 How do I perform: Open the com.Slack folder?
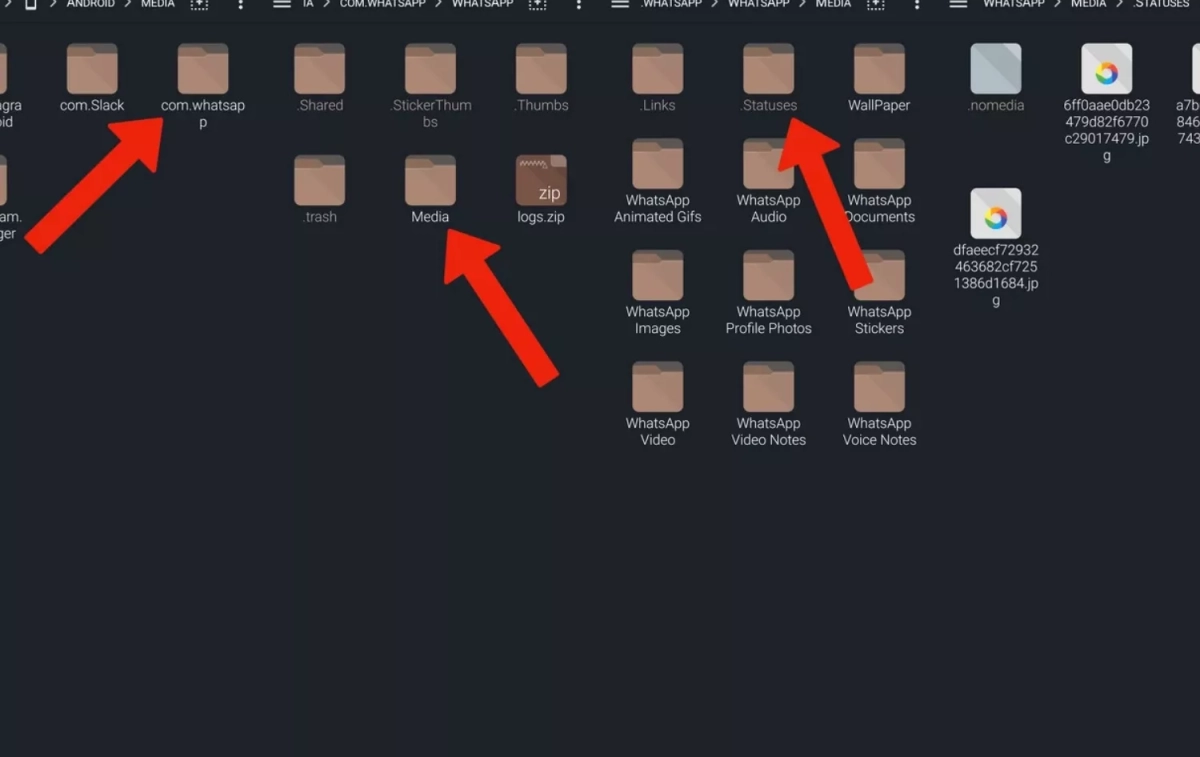(x=92, y=70)
